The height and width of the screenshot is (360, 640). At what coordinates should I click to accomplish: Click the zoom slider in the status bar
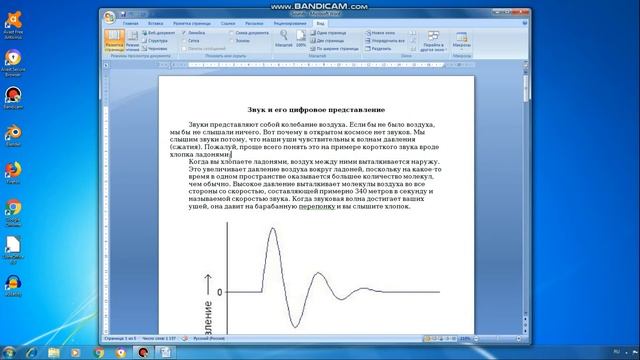(498, 338)
